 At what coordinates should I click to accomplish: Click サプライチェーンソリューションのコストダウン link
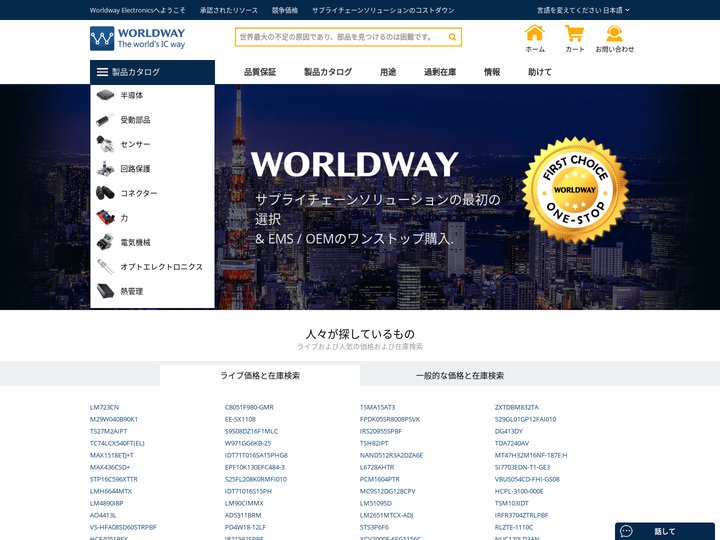click(x=383, y=10)
